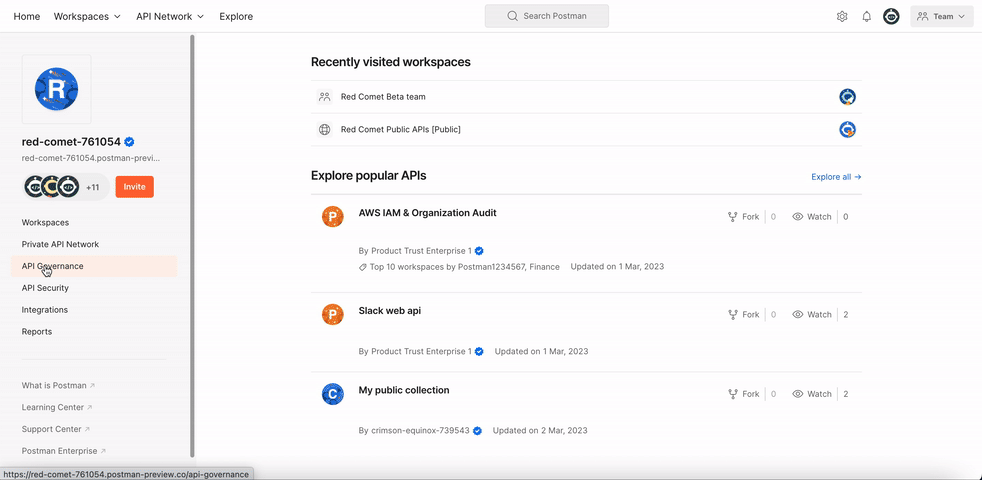The height and width of the screenshot is (480, 982).
Task: Click the red-comet-761054 team name
Action: pos(71,142)
